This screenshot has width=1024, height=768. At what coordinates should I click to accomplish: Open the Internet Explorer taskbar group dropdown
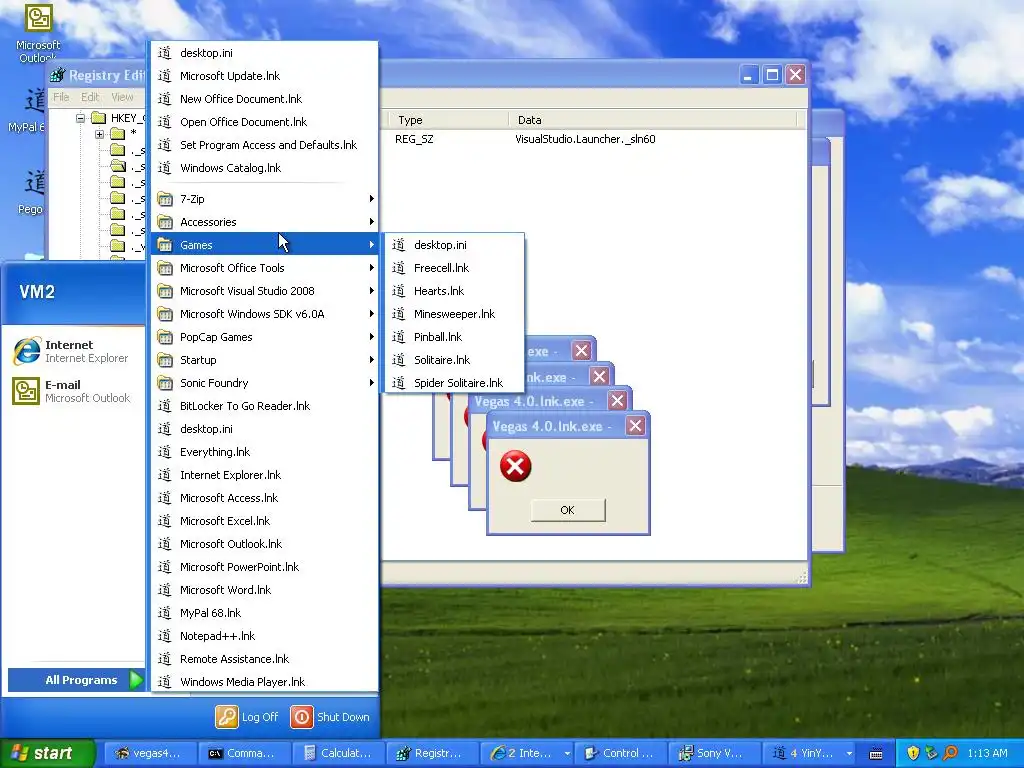tap(567, 754)
